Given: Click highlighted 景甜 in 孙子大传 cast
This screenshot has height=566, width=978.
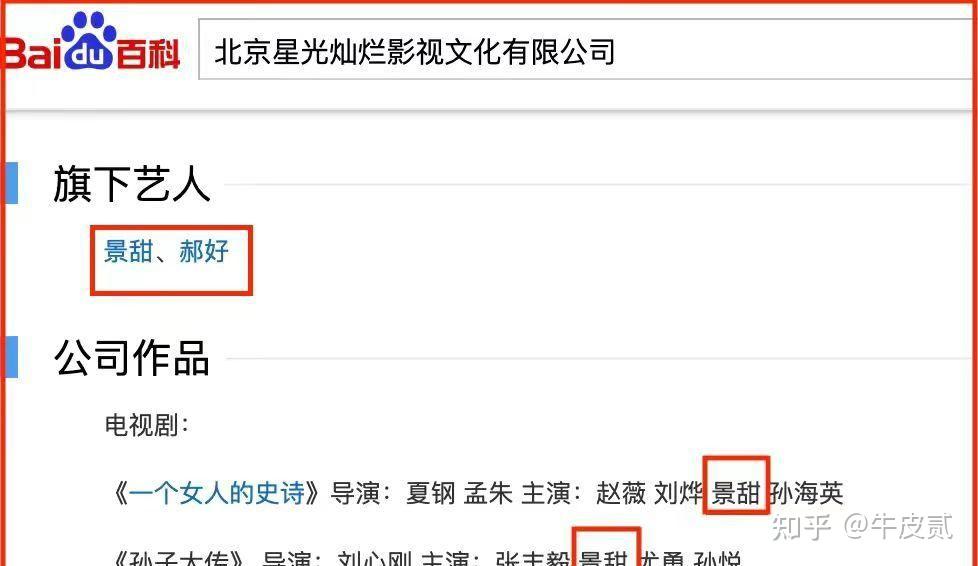Looking at the screenshot, I should [603, 557].
